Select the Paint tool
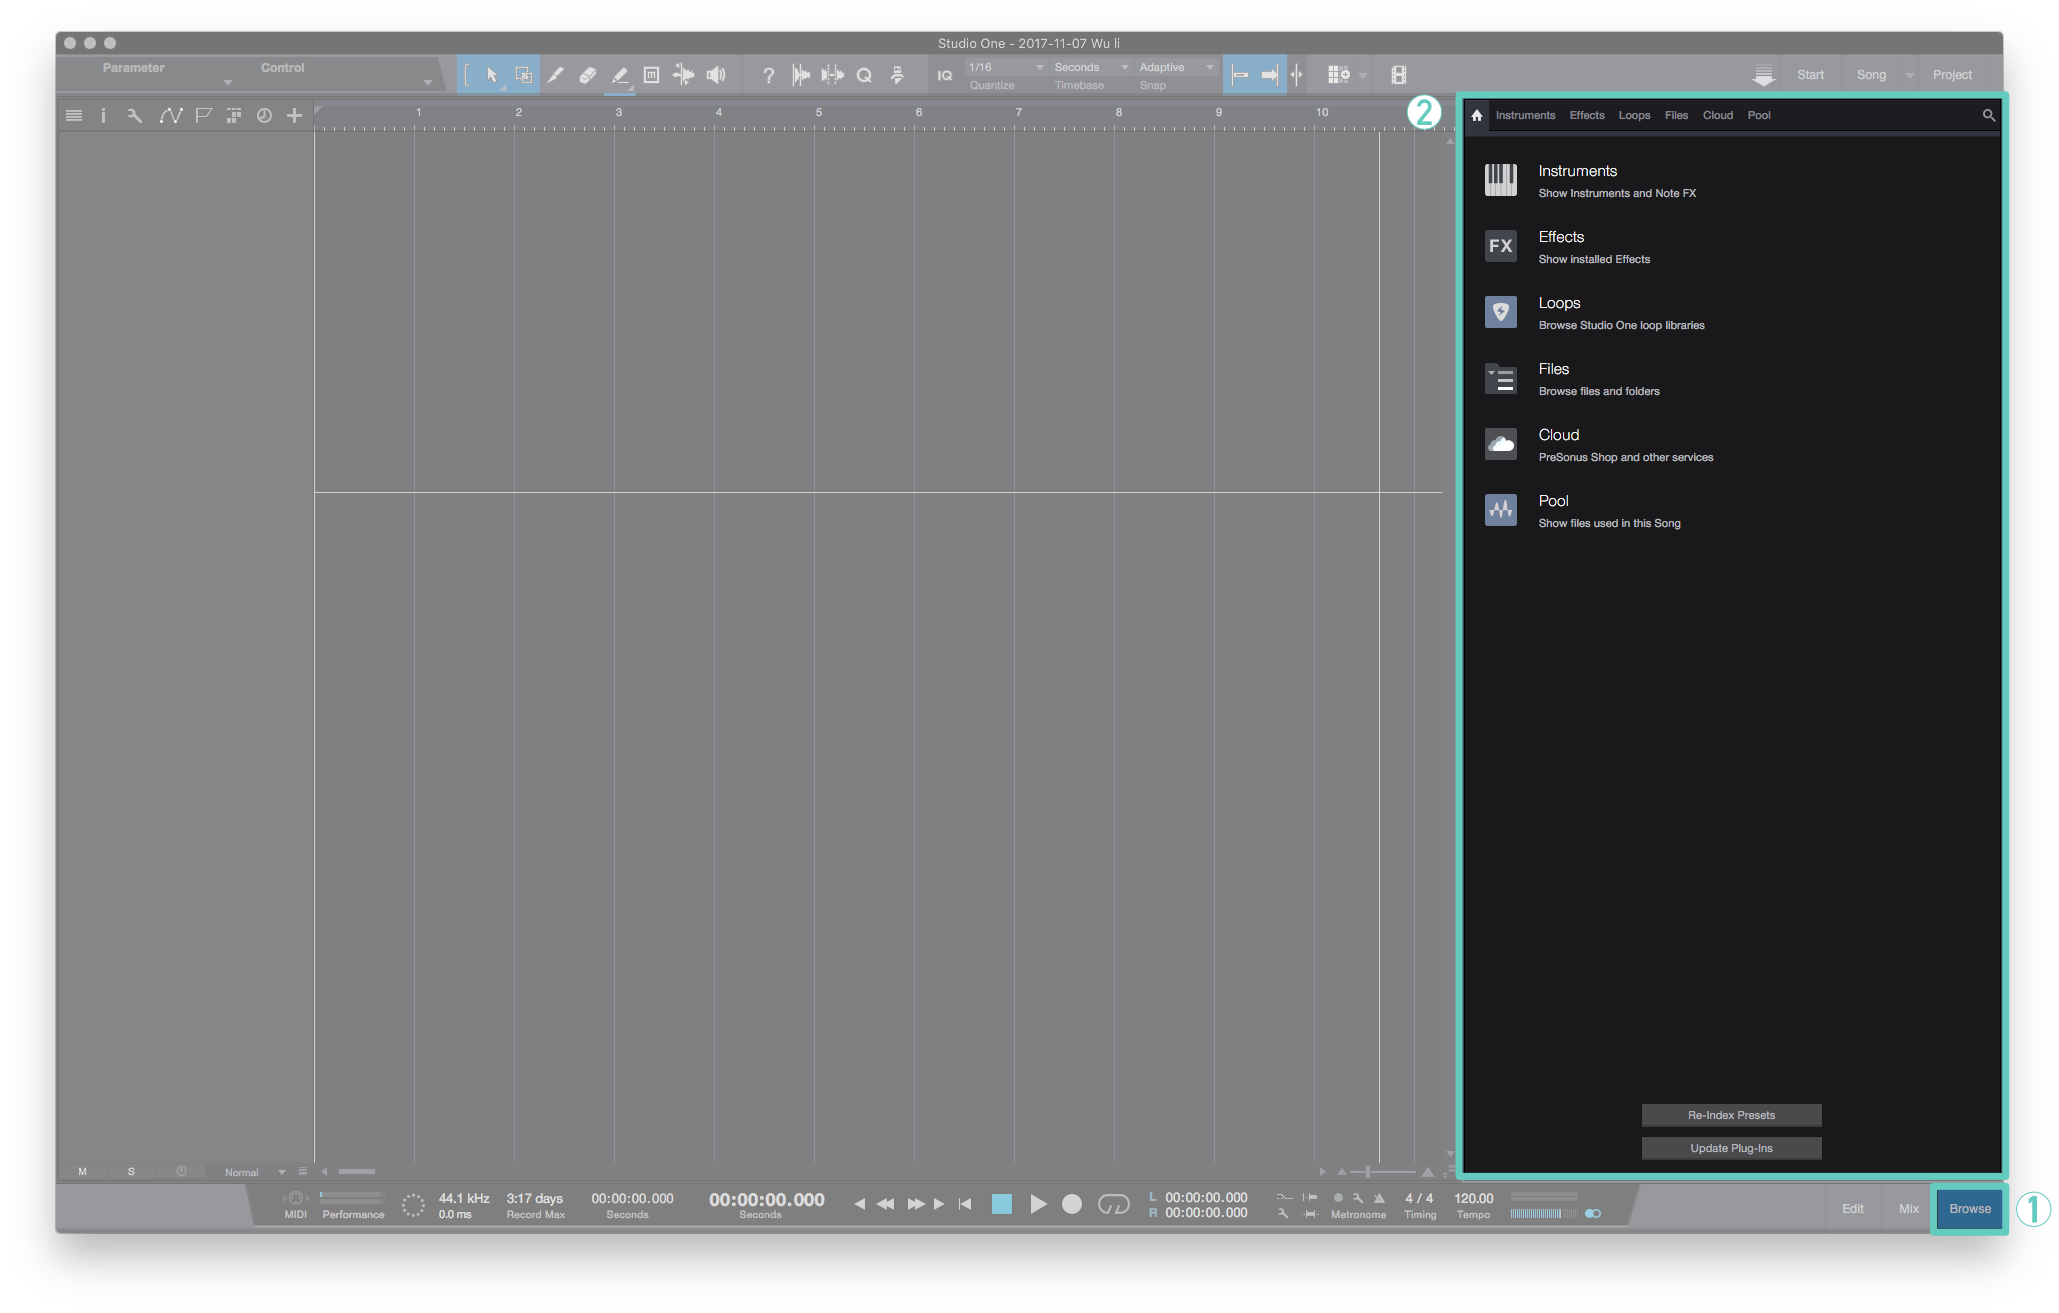Screen dimensions: 2059x1313 point(620,75)
